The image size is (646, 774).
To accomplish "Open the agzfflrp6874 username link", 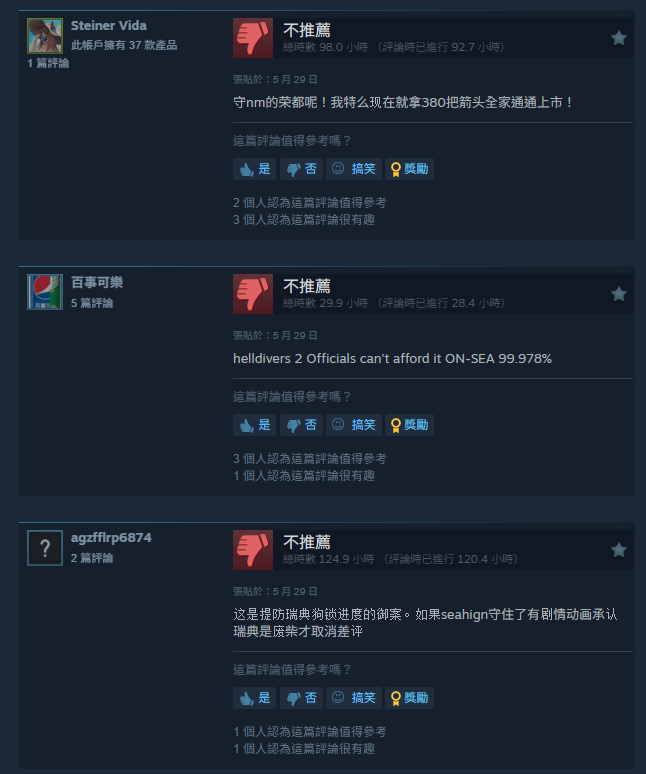I will click(x=111, y=538).
